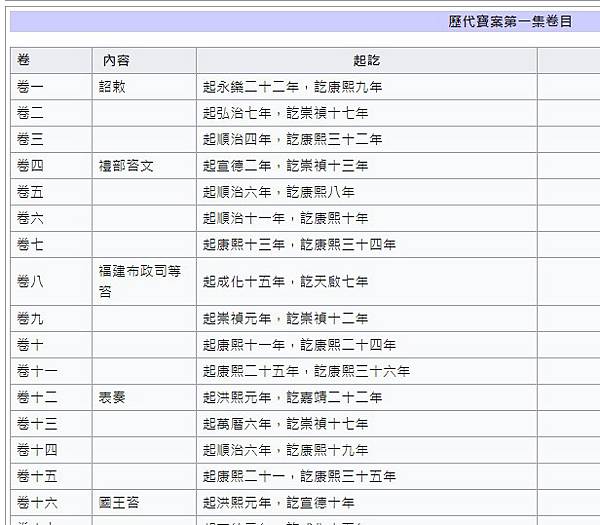Select the 詔敕 content cell
Viewport: 600px width, 525px height.
(x=144, y=87)
